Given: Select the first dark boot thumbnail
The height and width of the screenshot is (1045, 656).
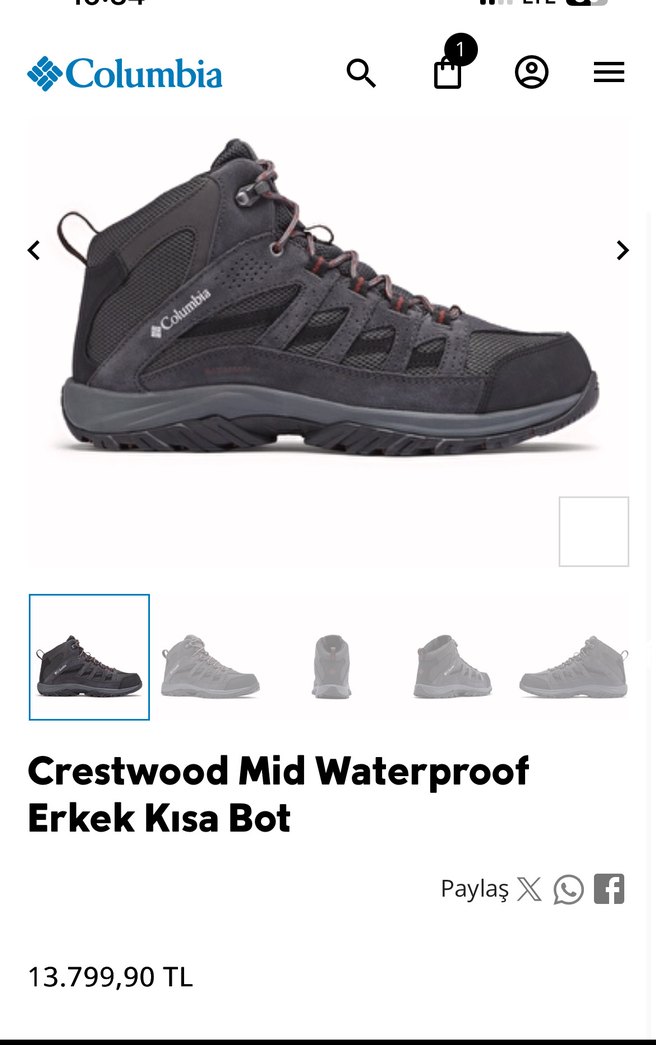Looking at the screenshot, I should pos(89,657).
